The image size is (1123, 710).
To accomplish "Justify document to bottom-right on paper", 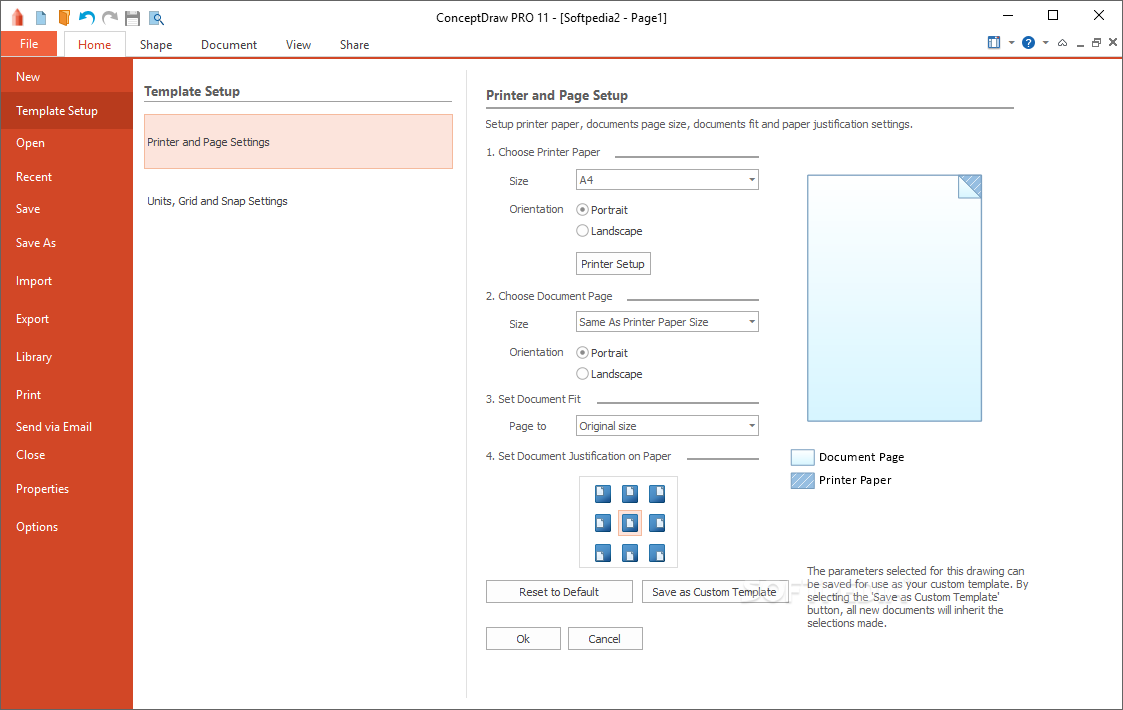I will pyautogui.click(x=657, y=553).
